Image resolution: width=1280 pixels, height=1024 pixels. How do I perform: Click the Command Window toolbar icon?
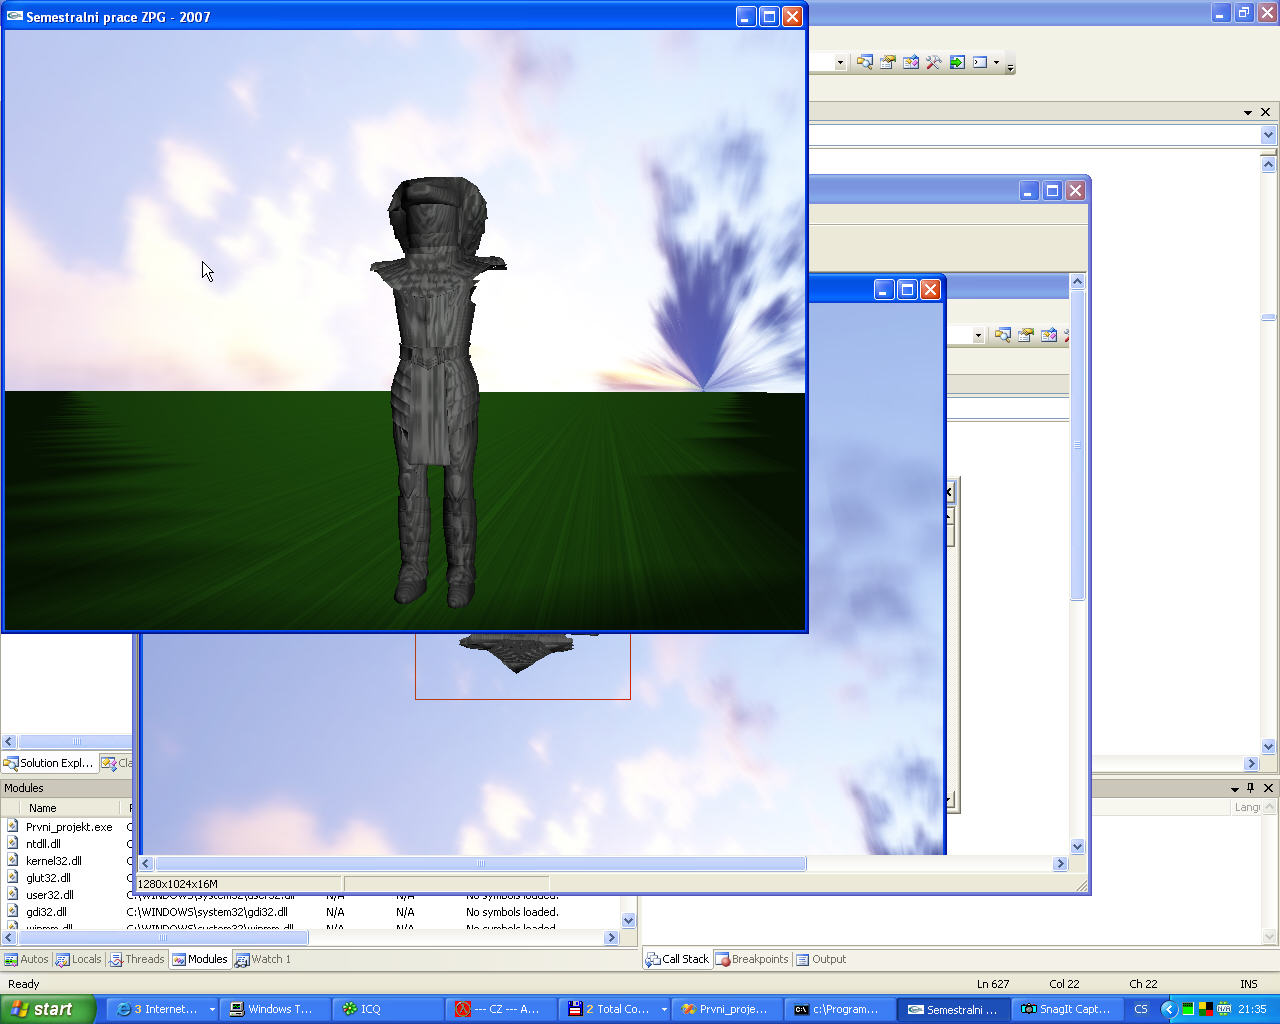[x=980, y=62]
